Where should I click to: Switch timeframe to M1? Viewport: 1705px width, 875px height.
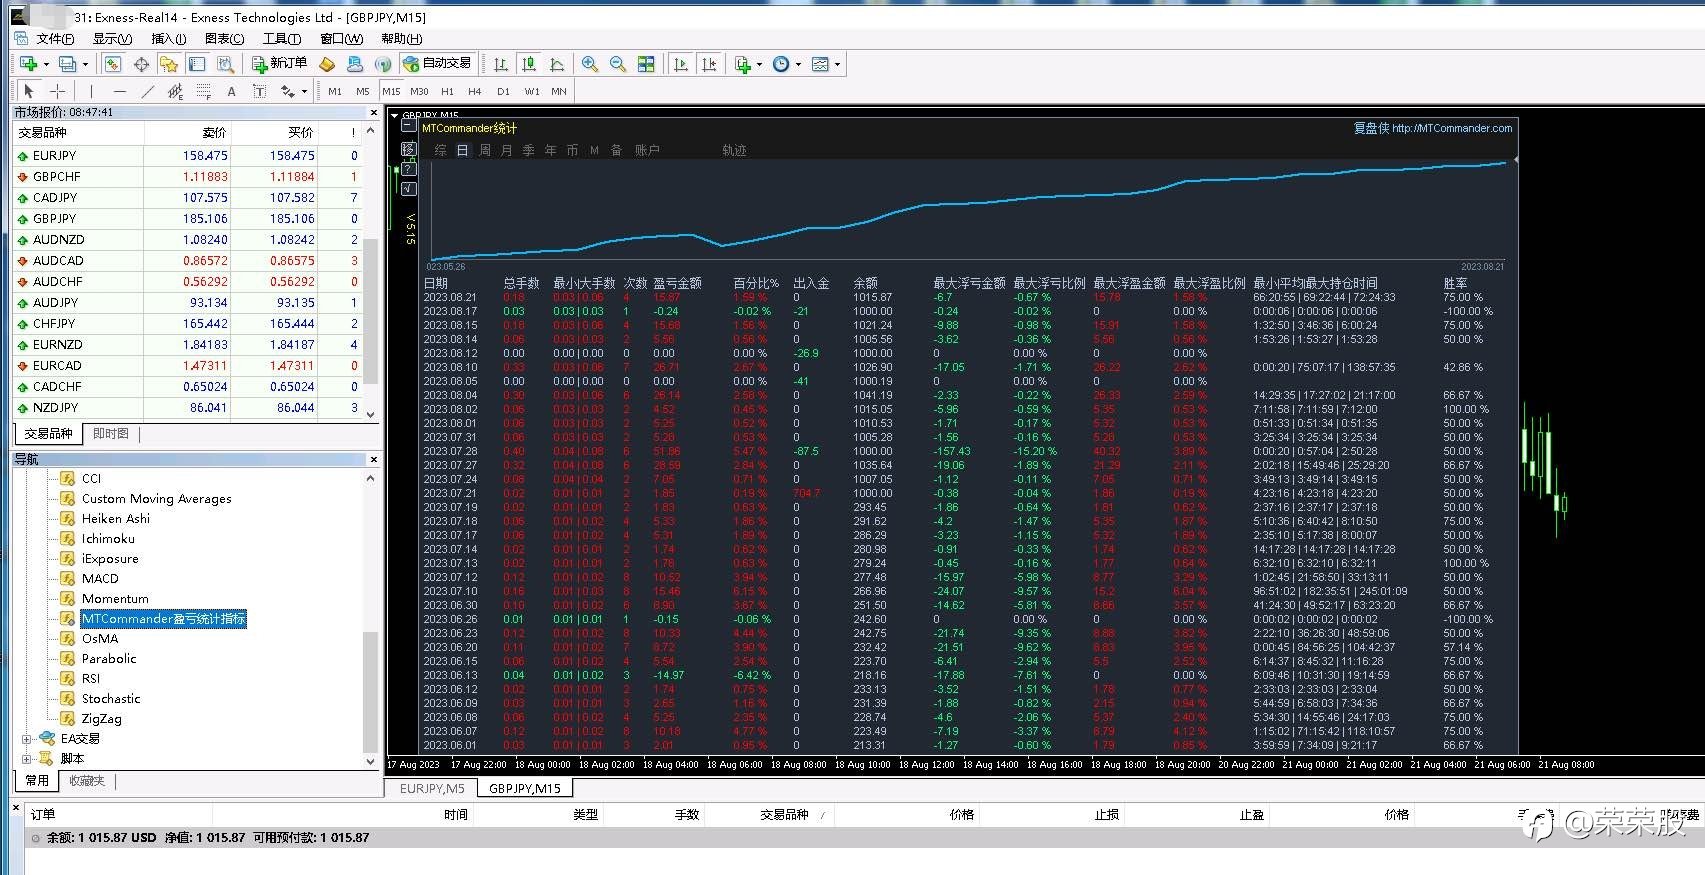335,91
